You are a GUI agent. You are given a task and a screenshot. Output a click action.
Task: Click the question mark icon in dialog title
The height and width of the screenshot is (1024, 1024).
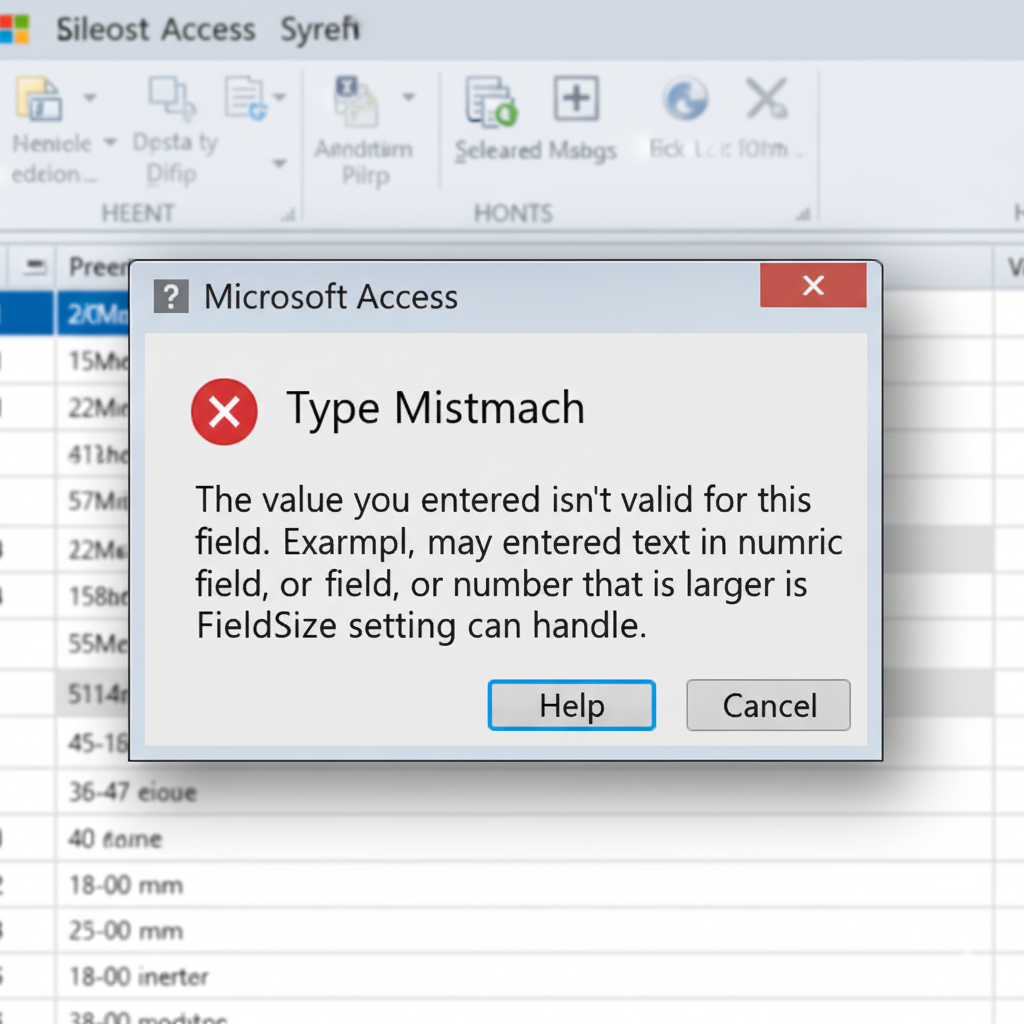(x=171, y=297)
